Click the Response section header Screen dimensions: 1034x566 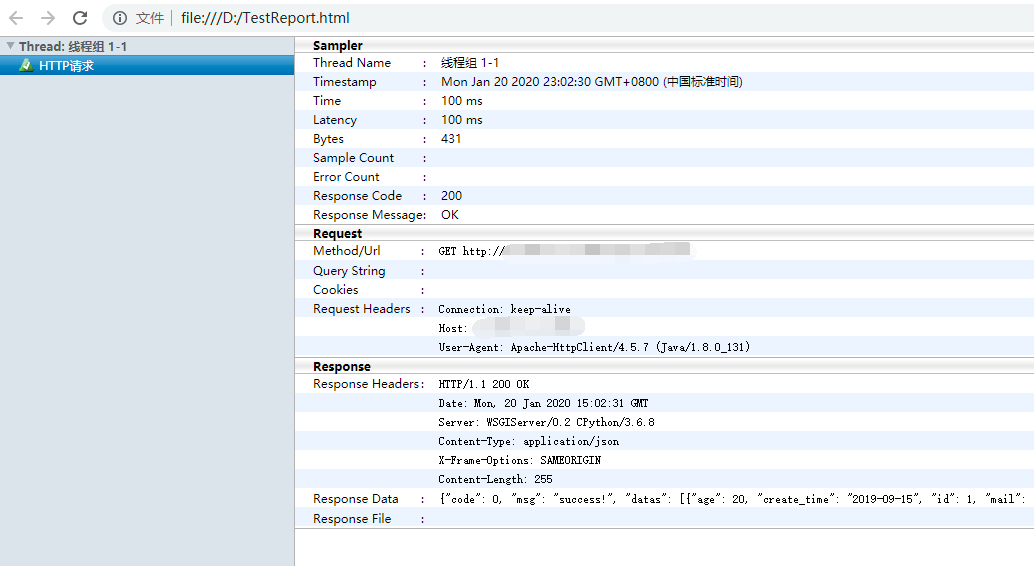(x=342, y=367)
